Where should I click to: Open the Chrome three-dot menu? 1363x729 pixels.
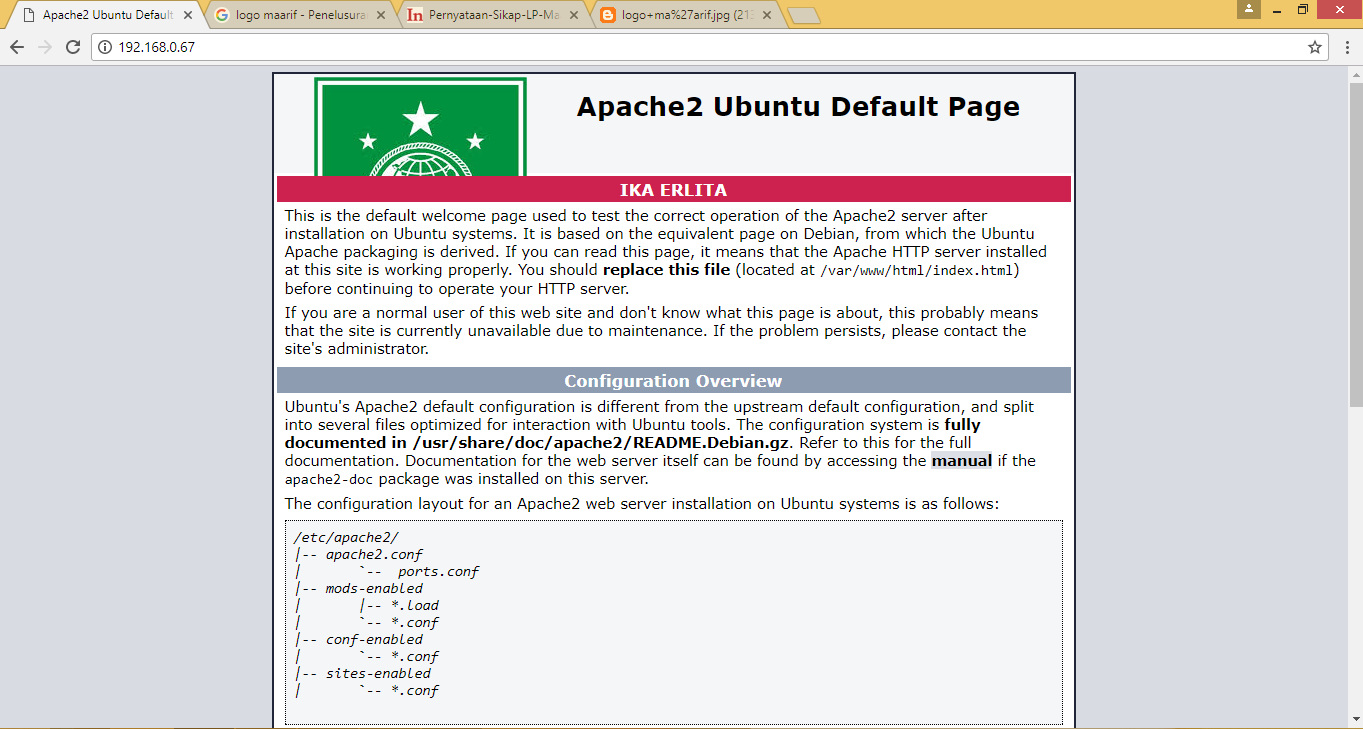(x=1346, y=47)
